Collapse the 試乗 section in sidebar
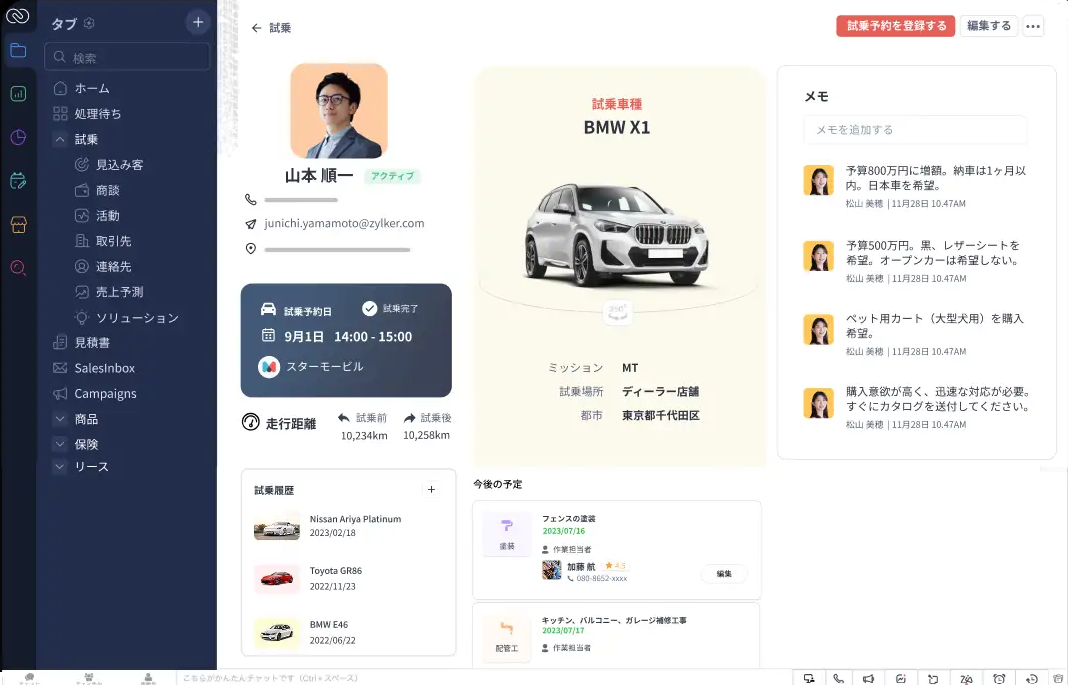Screen dimensions: 1068x685 (60, 139)
